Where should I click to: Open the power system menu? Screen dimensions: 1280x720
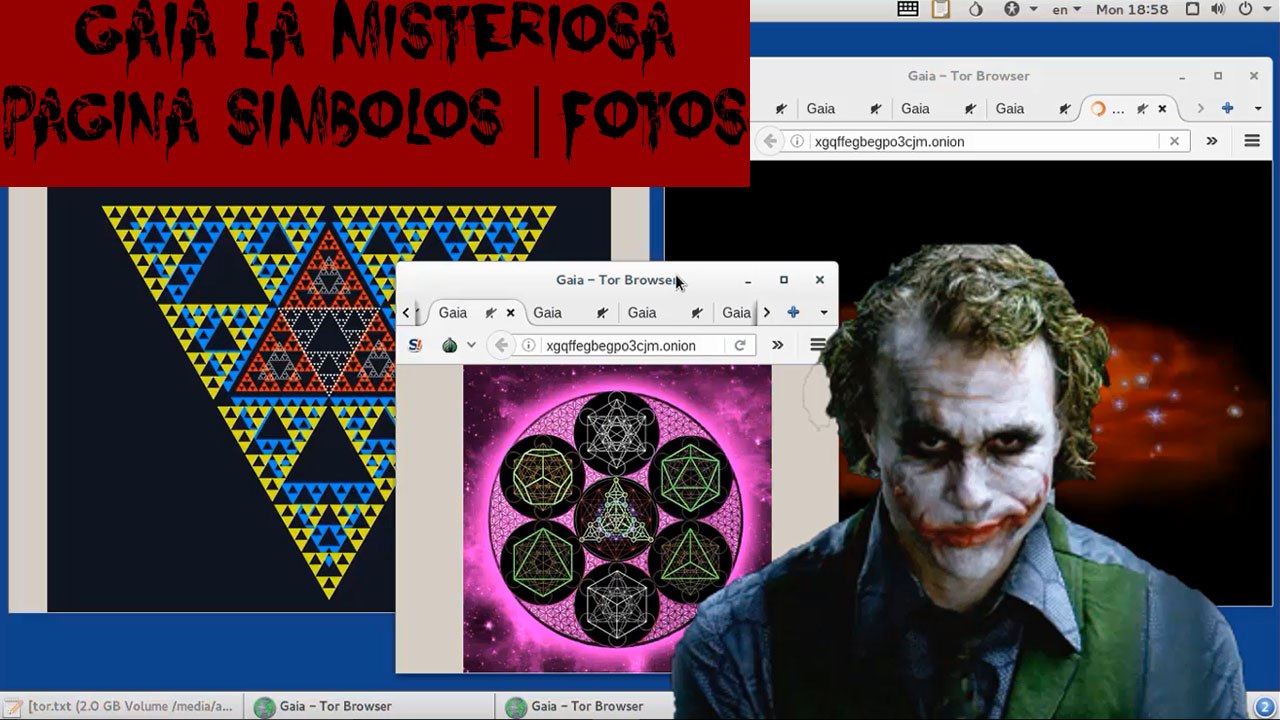tap(1245, 9)
